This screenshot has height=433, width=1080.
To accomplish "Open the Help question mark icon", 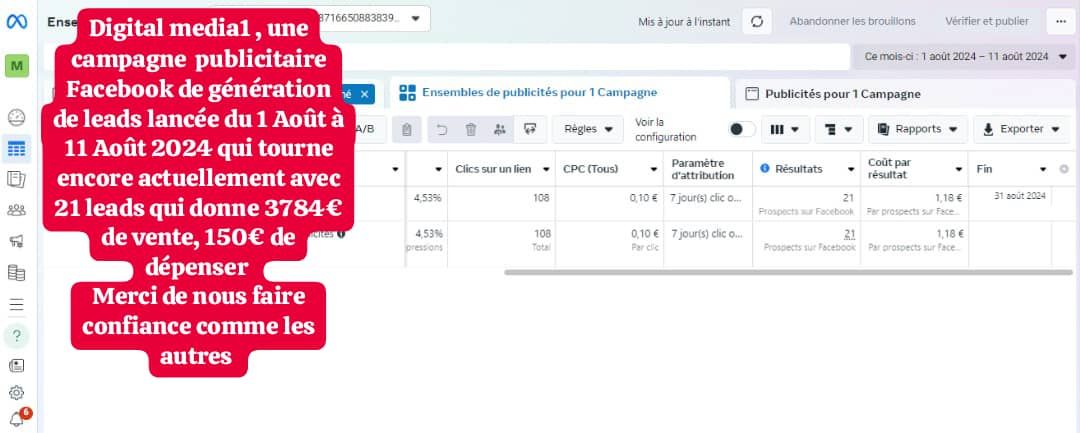I will (17, 335).
